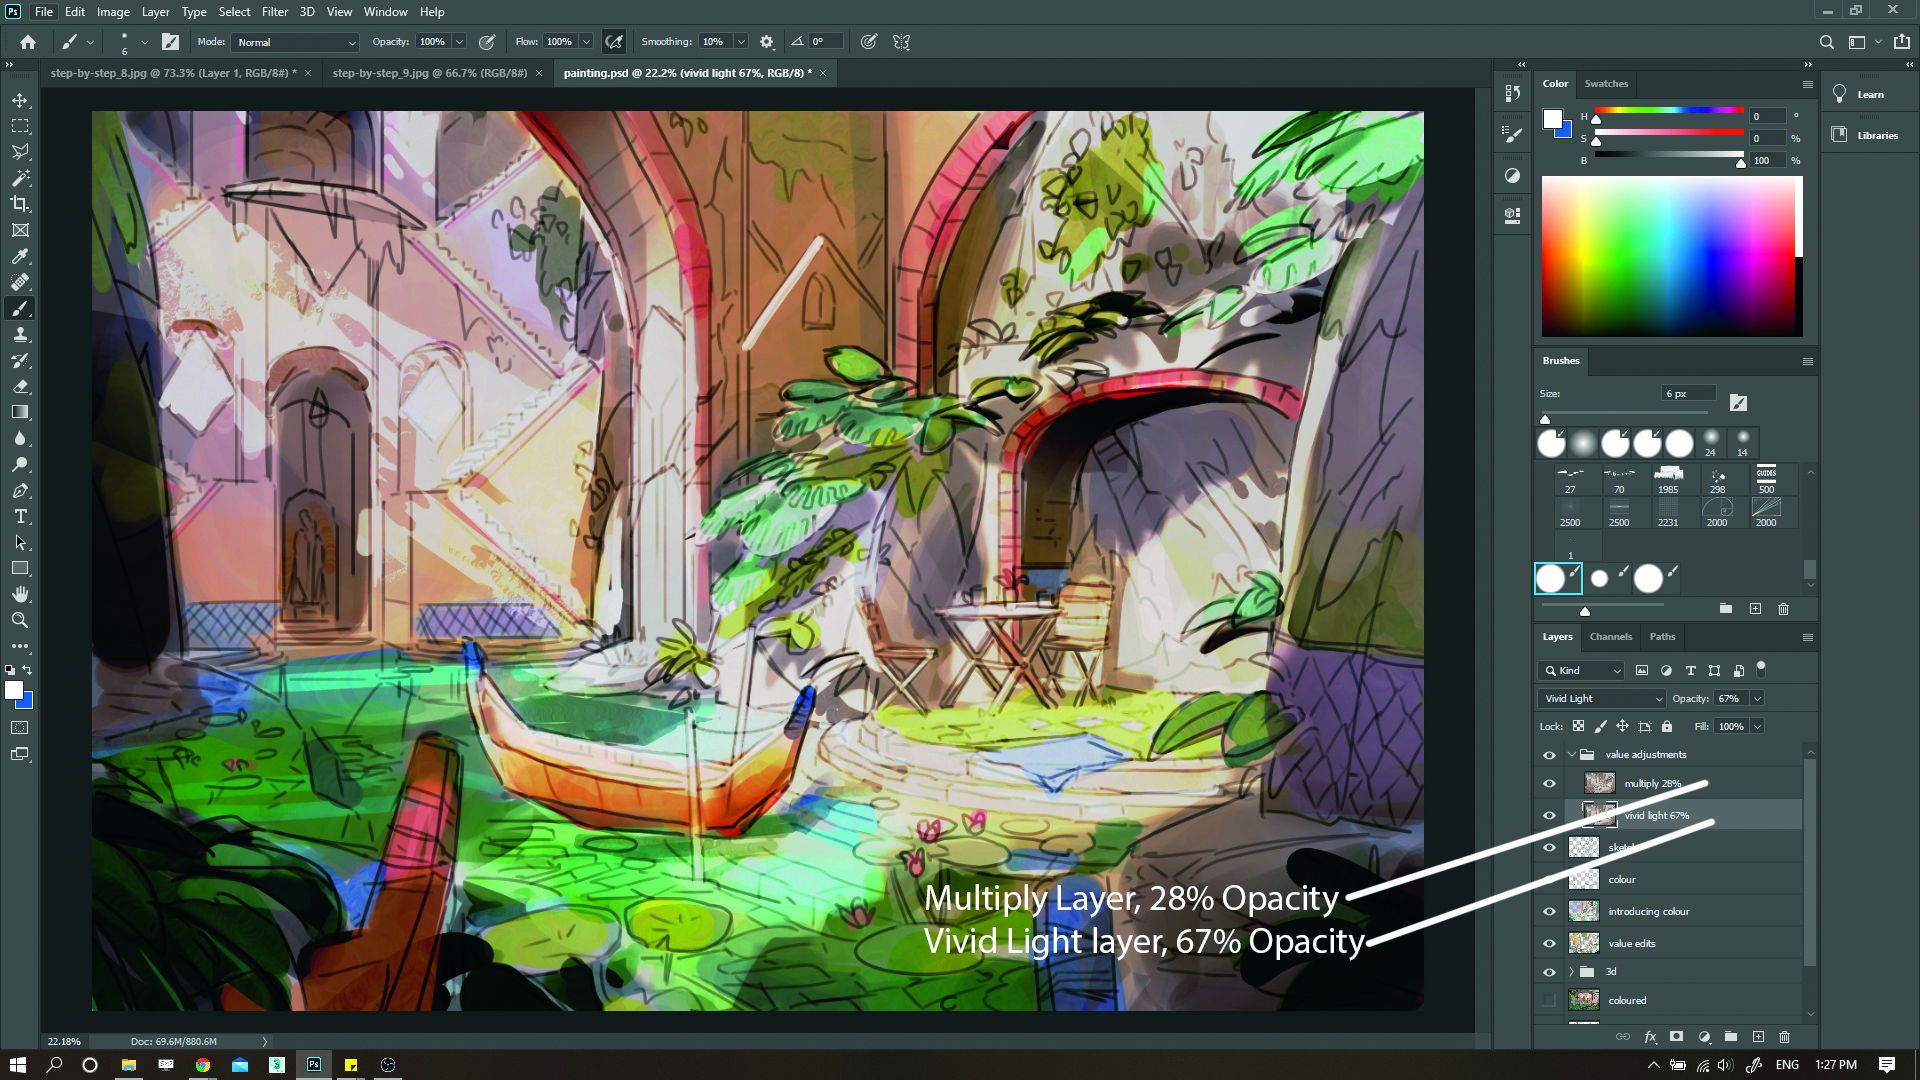Select the Zoom tool
Viewport: 1920px width, 1080px height.
[x=20, y=620]
